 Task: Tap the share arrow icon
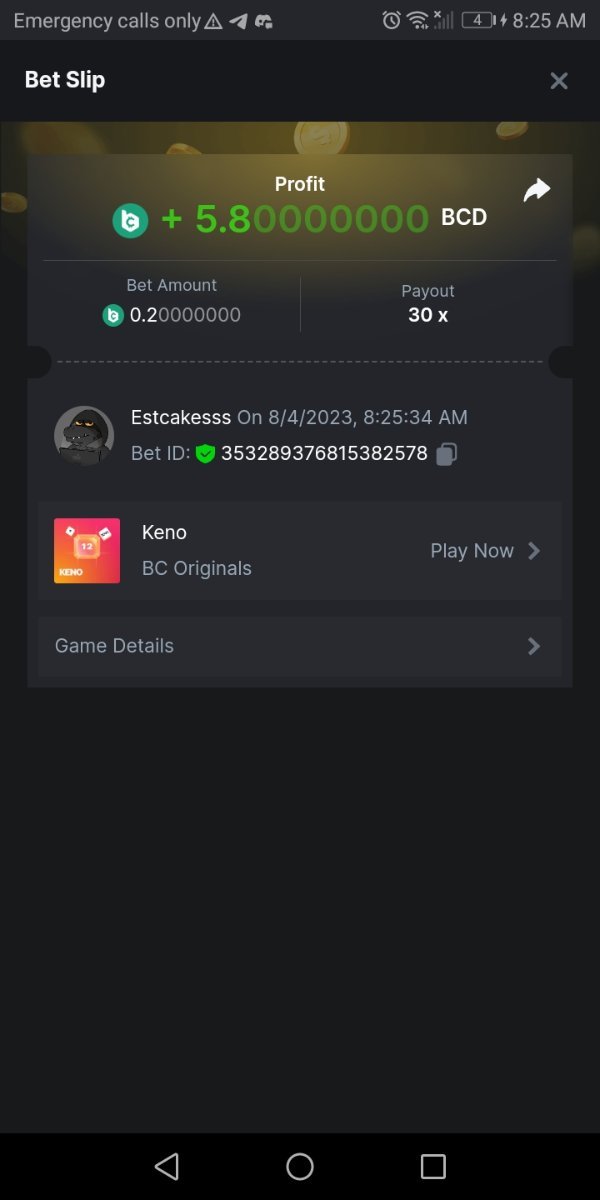537,190
